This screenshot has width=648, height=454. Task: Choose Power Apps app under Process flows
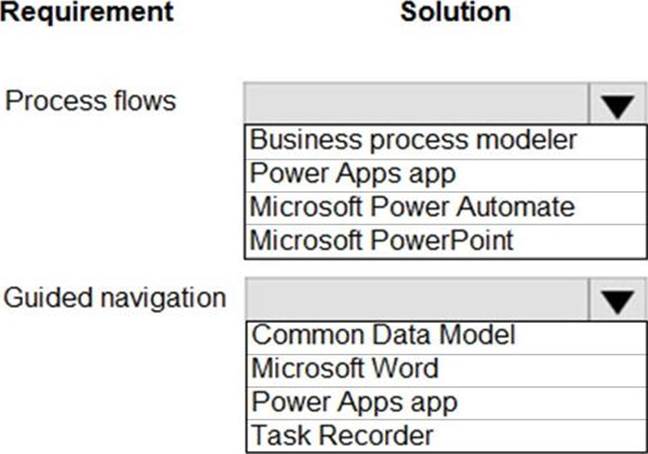pyautogui.click(x=353, y=174)
